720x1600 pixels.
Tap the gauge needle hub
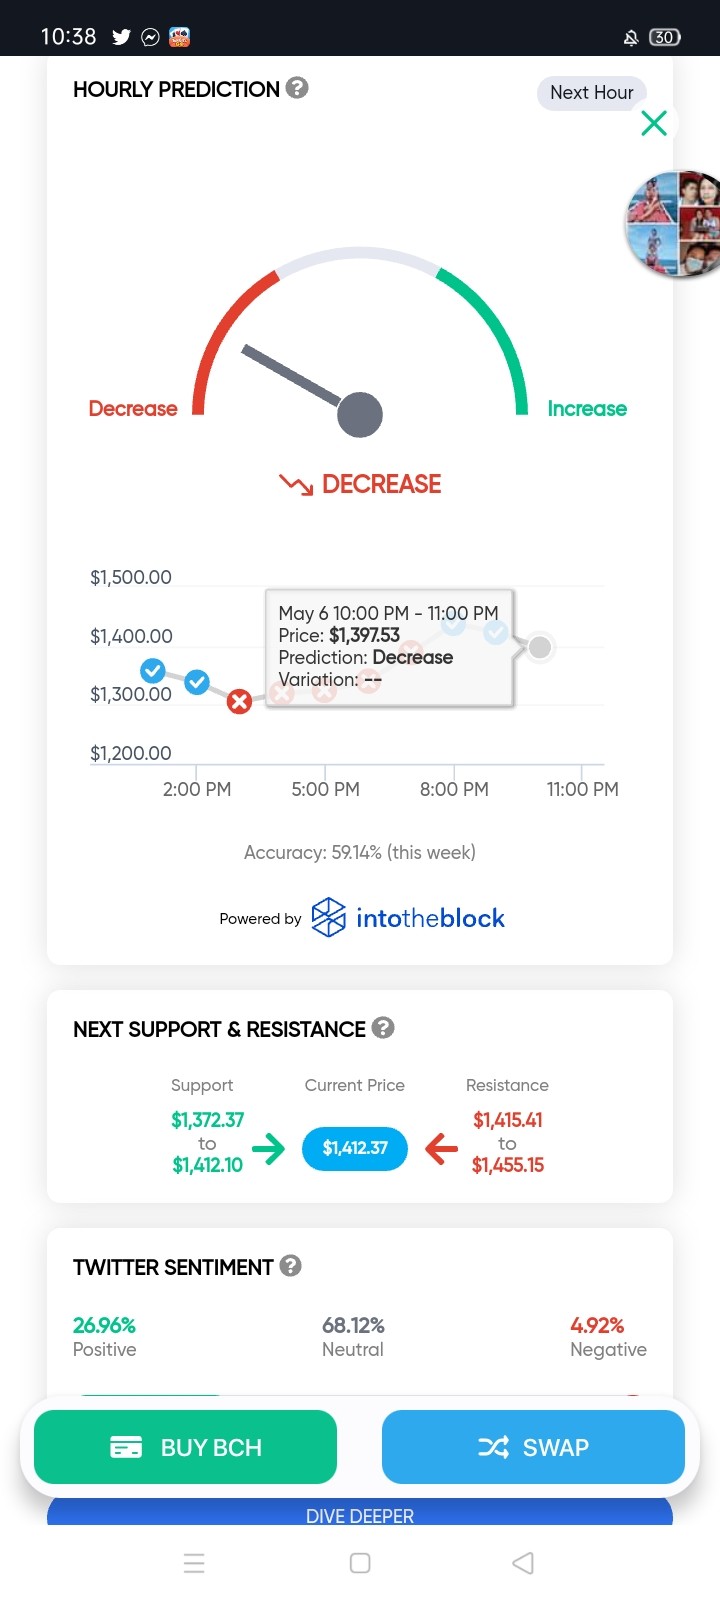(360, 414)
